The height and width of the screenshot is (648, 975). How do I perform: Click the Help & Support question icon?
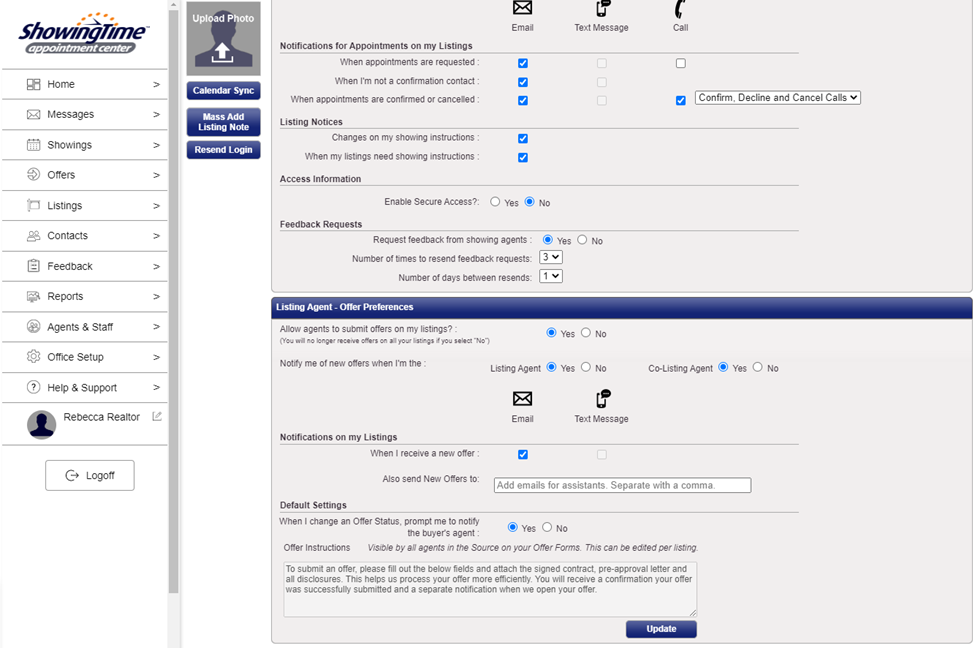click(x=34, y=387)
